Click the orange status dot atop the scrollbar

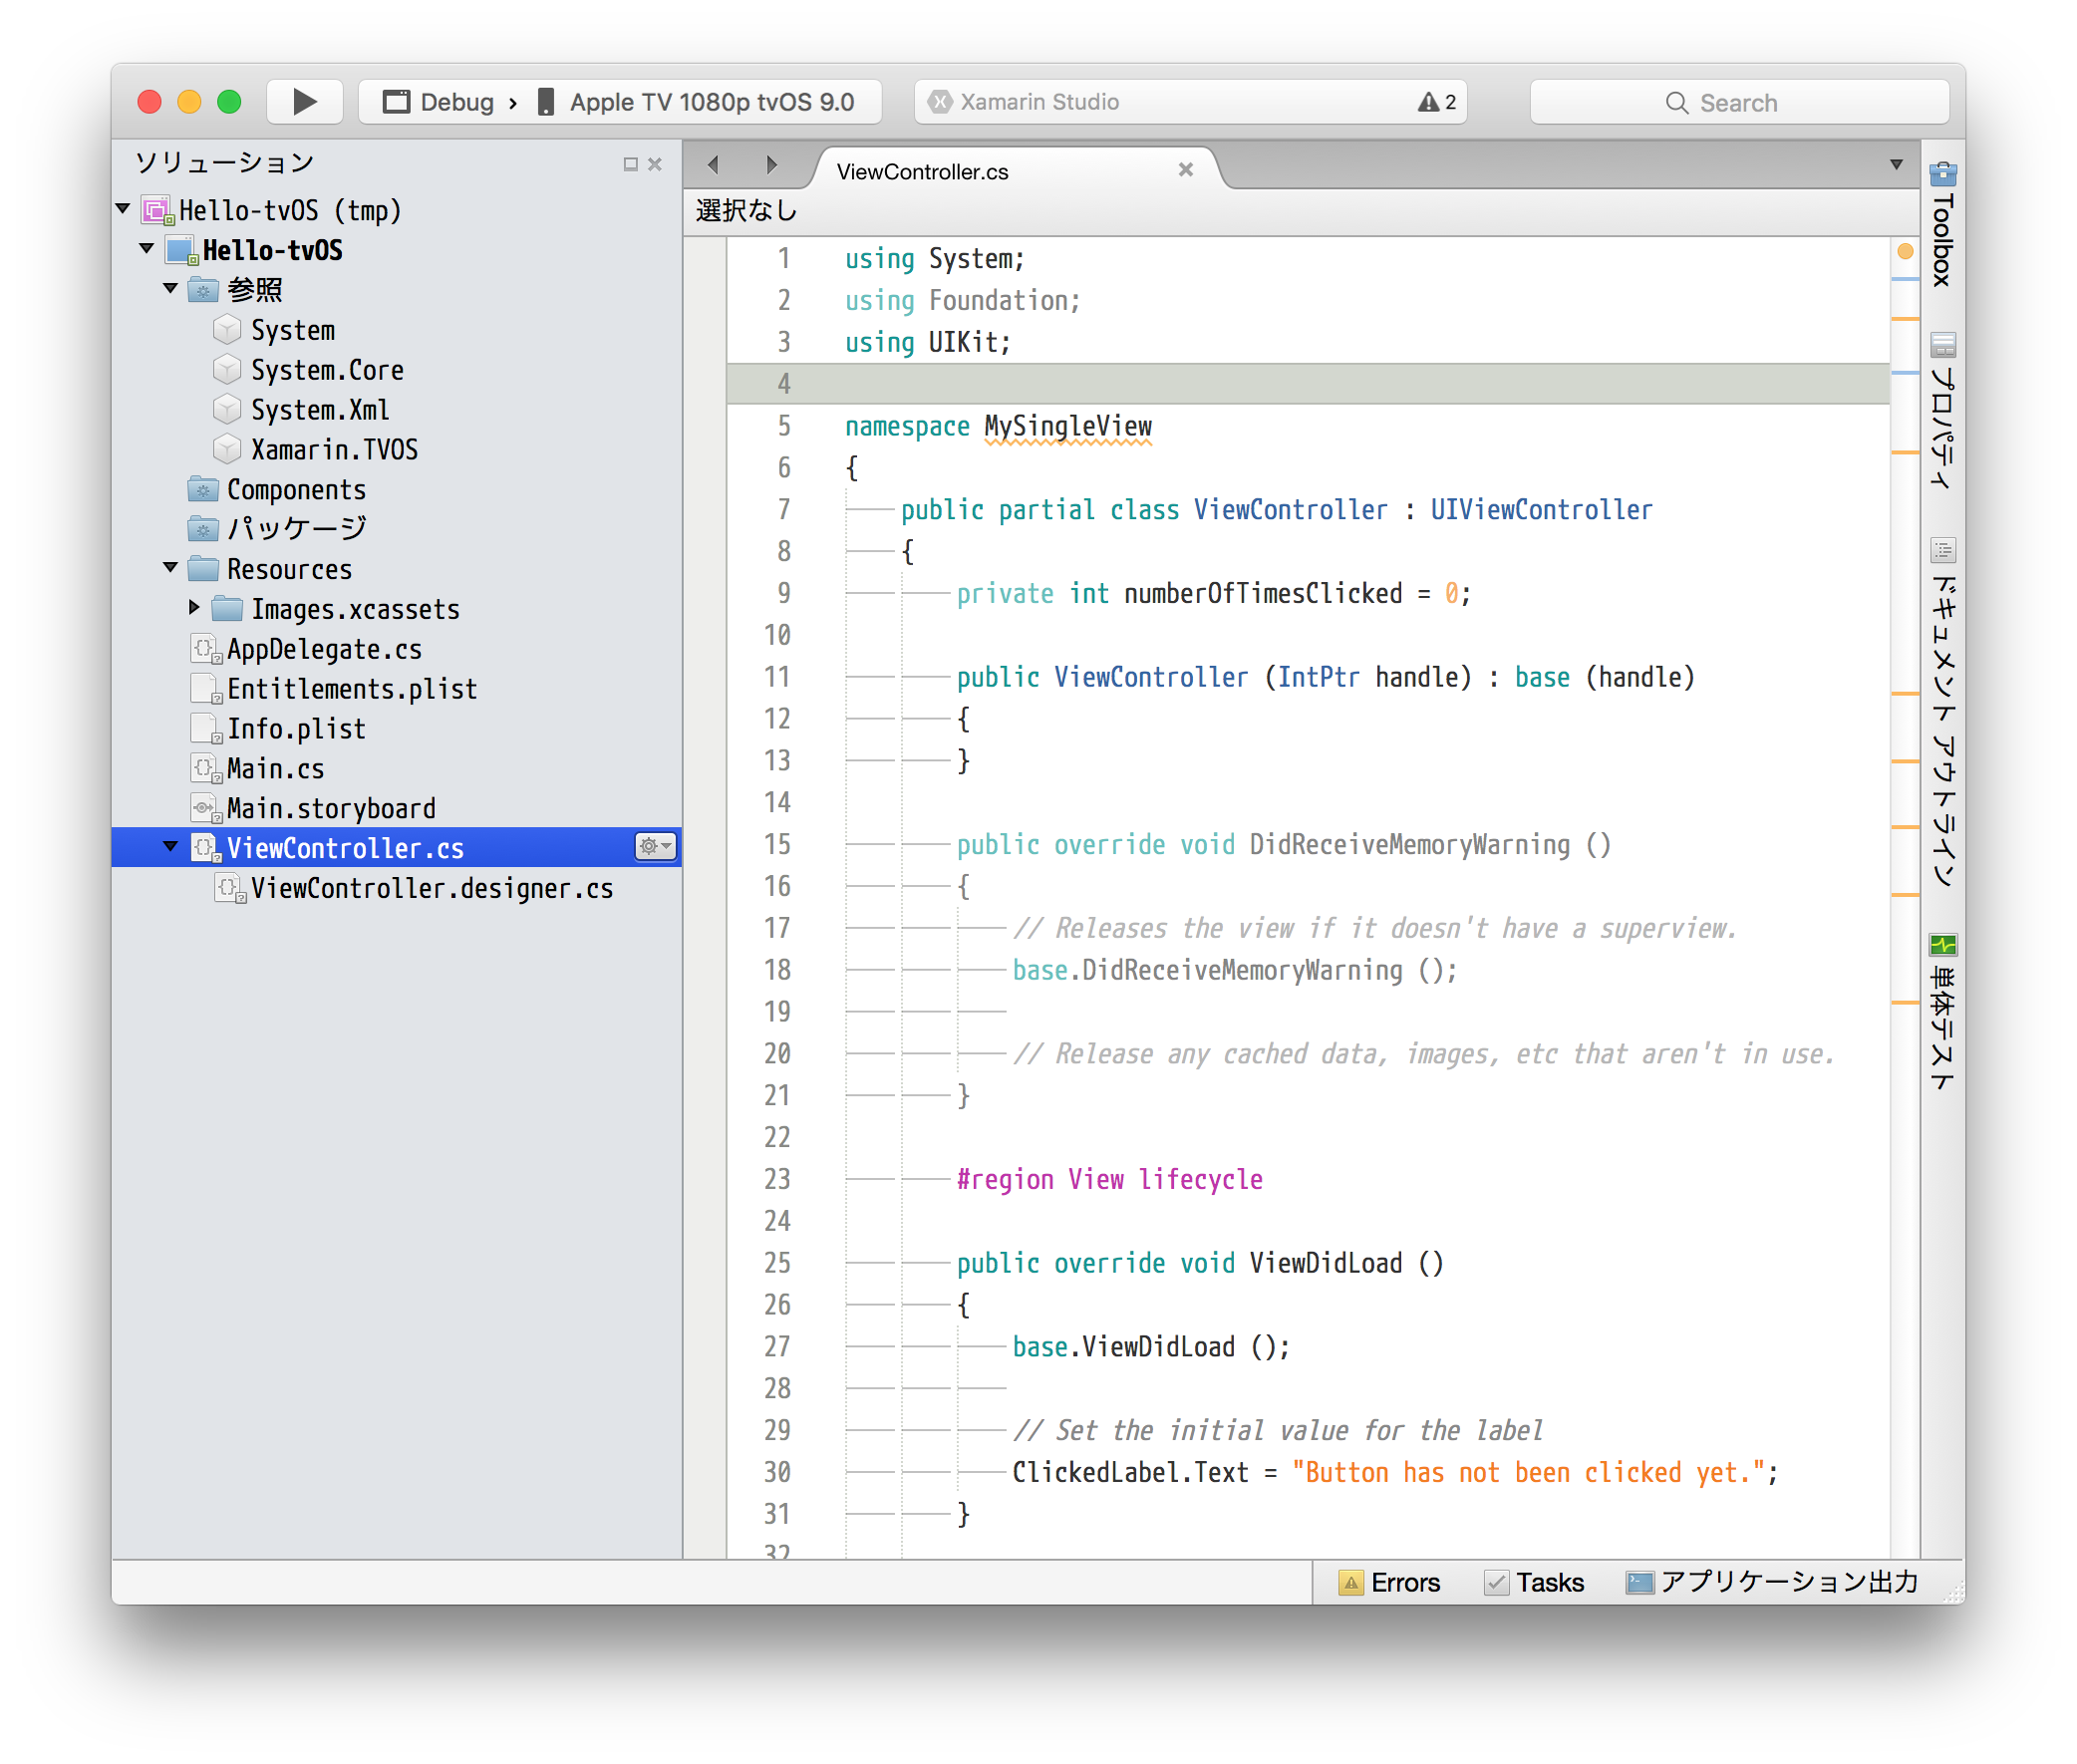click(1905, 251)
